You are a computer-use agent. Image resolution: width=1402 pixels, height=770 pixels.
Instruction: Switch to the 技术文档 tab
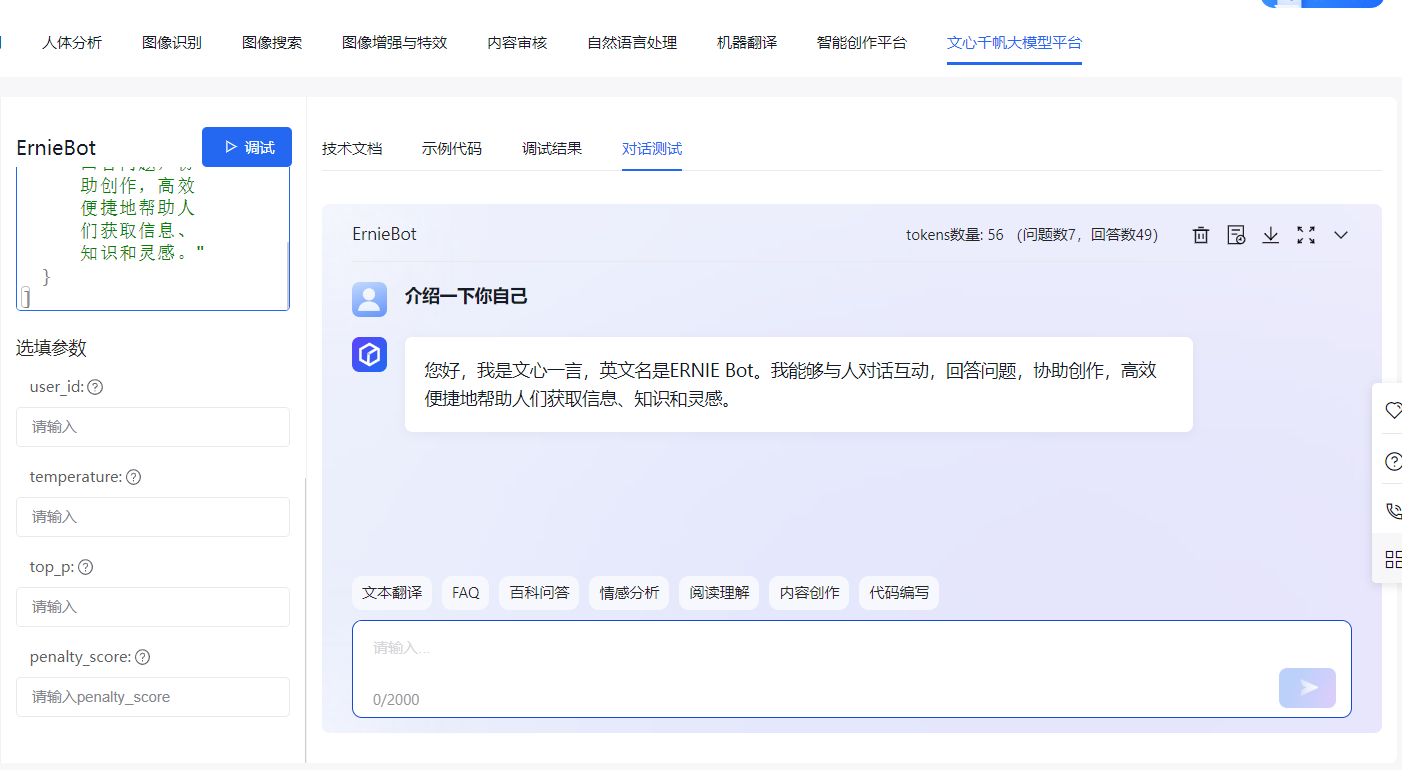point(352,149)
